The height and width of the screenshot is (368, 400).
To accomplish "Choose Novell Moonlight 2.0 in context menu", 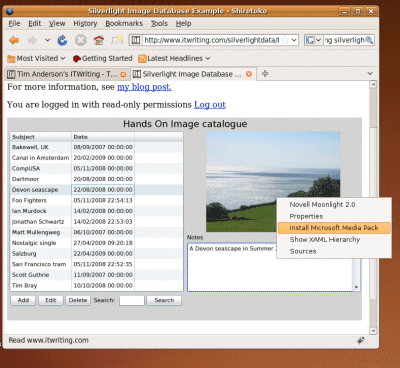I will [334, 205].
